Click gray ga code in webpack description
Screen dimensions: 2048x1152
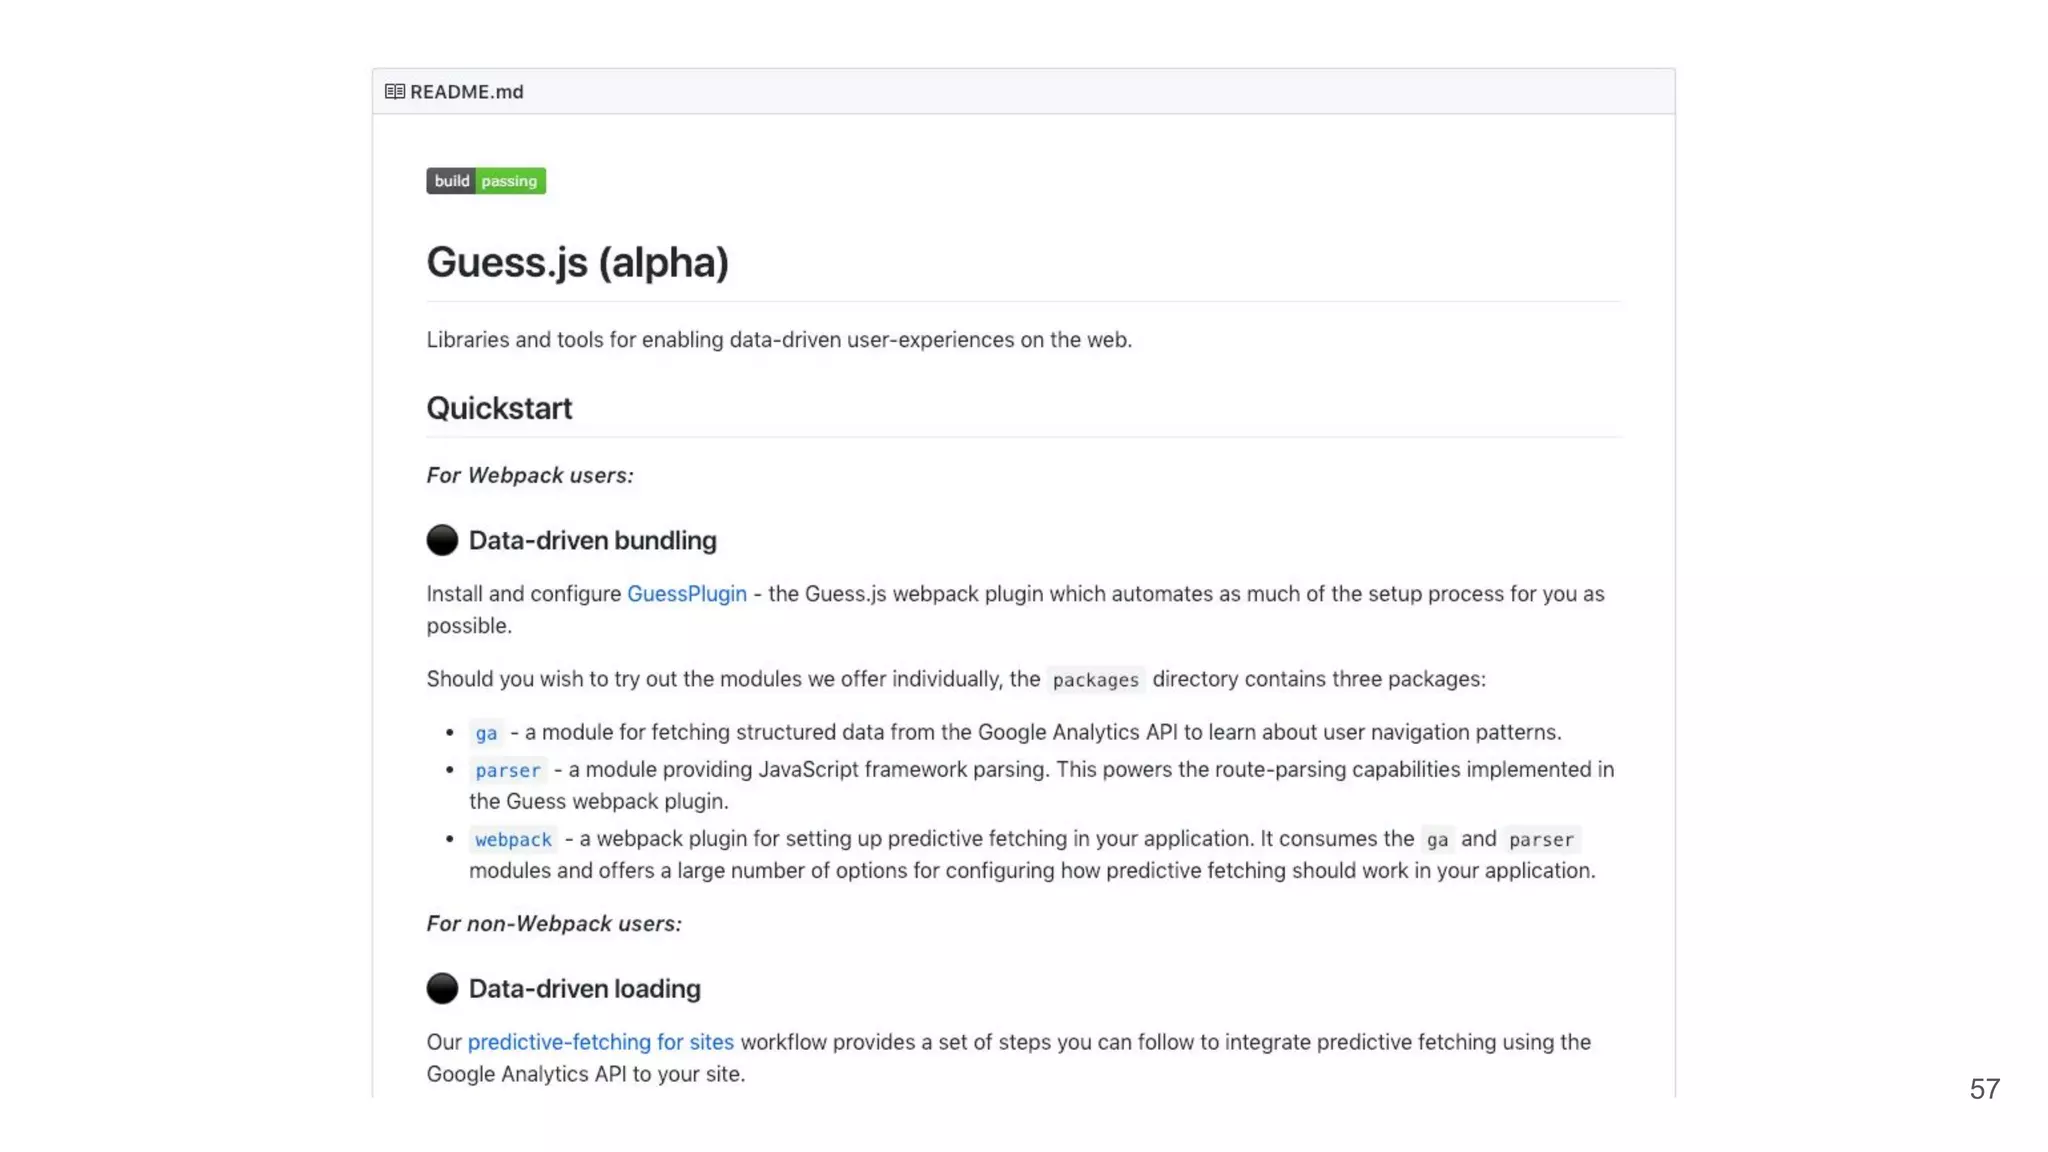1437,839
